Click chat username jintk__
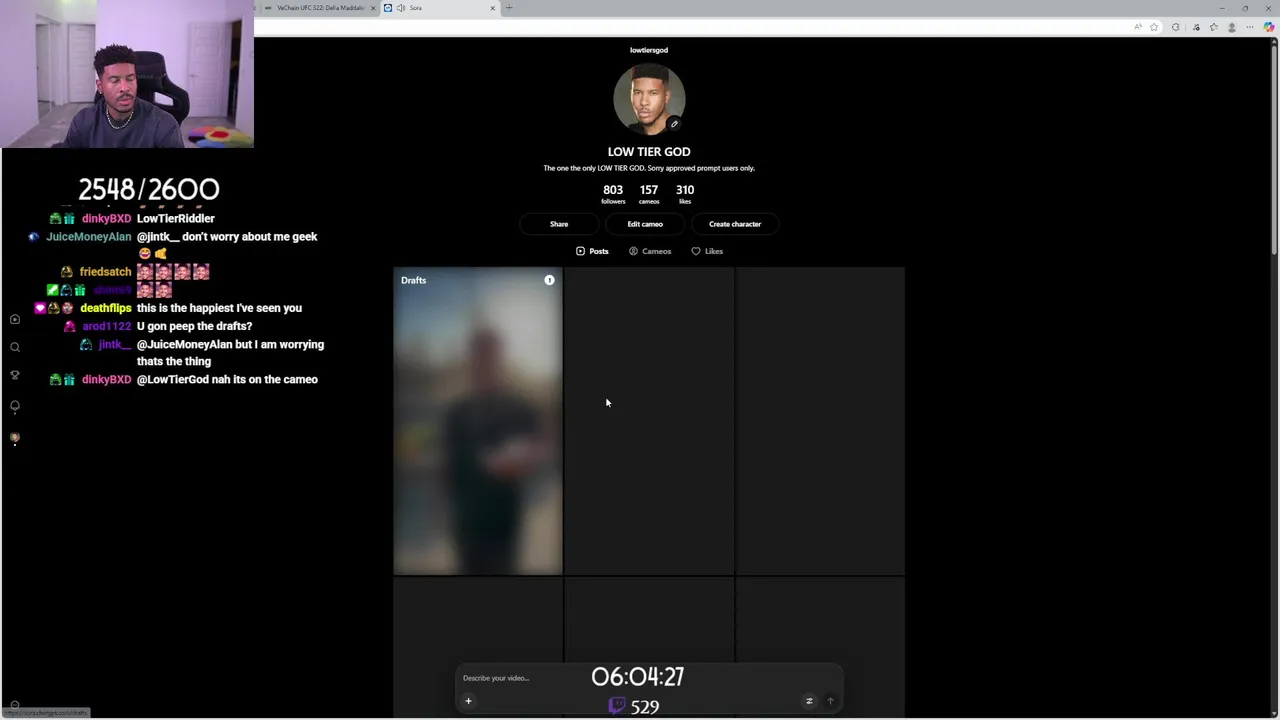 (x=115, y=344)
